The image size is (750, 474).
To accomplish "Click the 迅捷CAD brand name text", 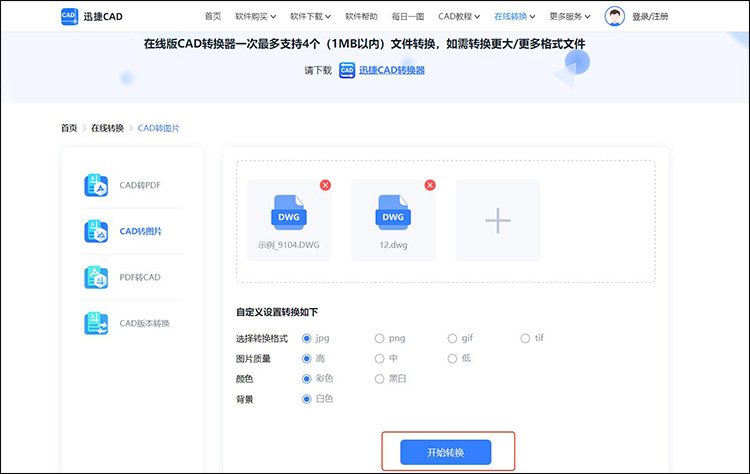I will tap(103, 17).
